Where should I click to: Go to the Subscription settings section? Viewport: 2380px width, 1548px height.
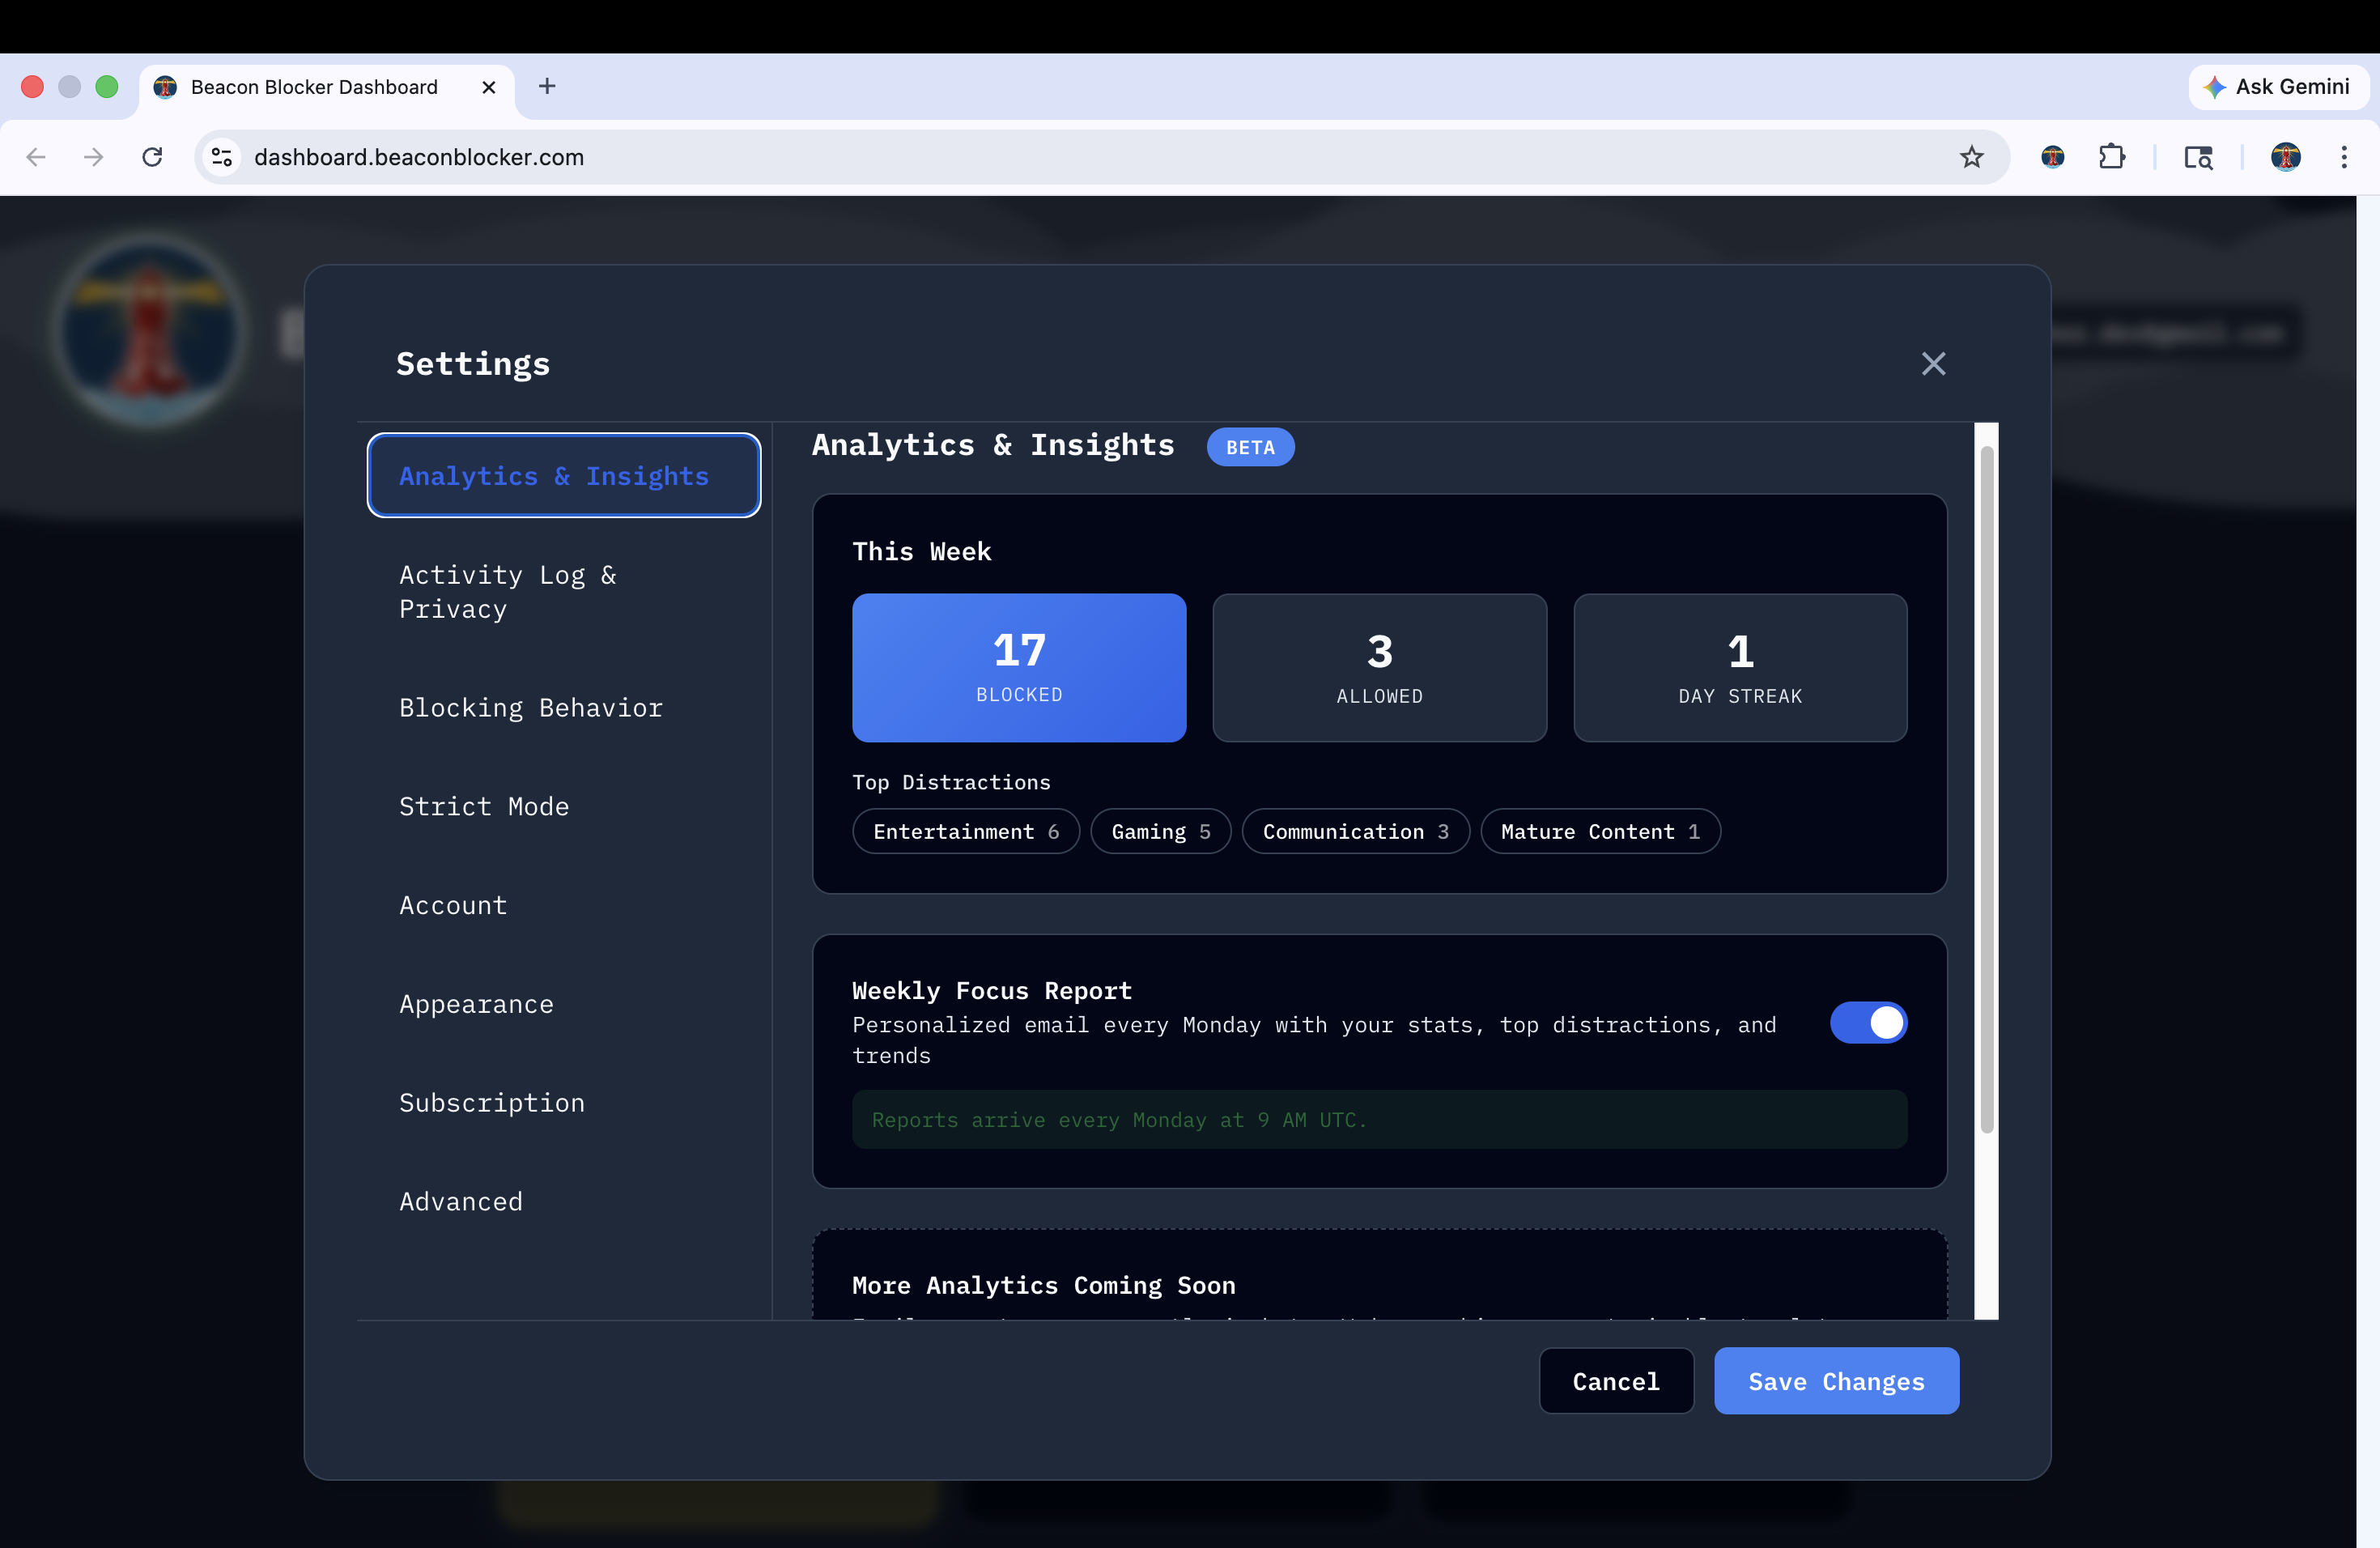[491, 1102]
